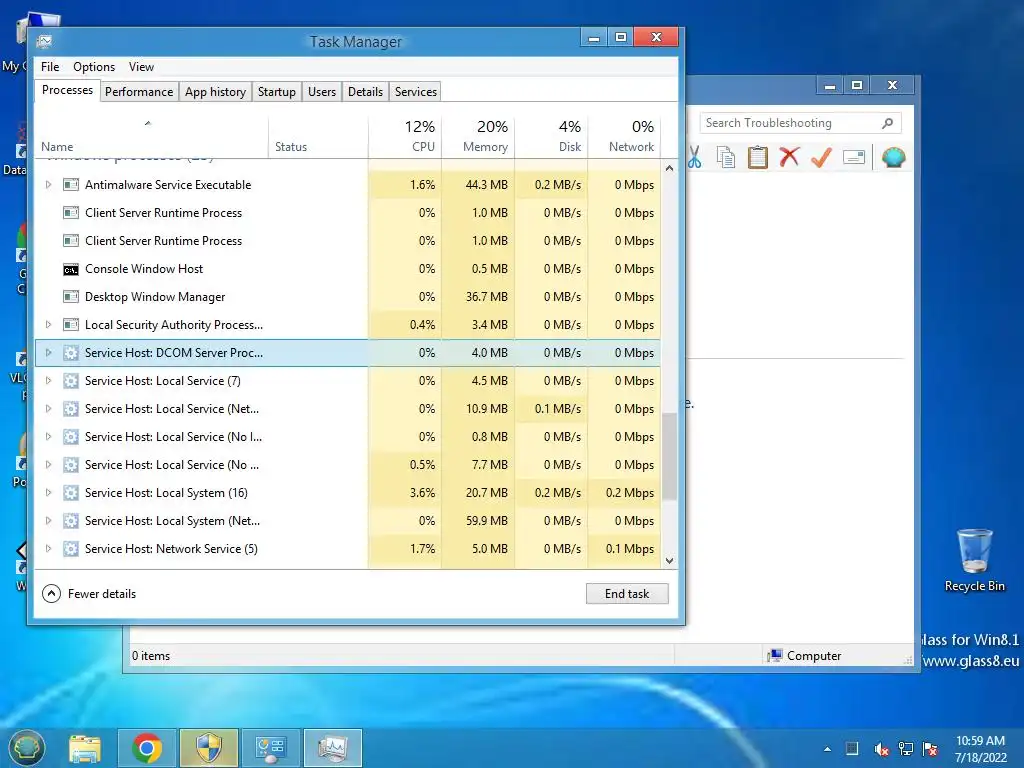This screenshot has width=1024, height=768.
Task: Click the muted speaker tray icon
Action: (882, 749)
